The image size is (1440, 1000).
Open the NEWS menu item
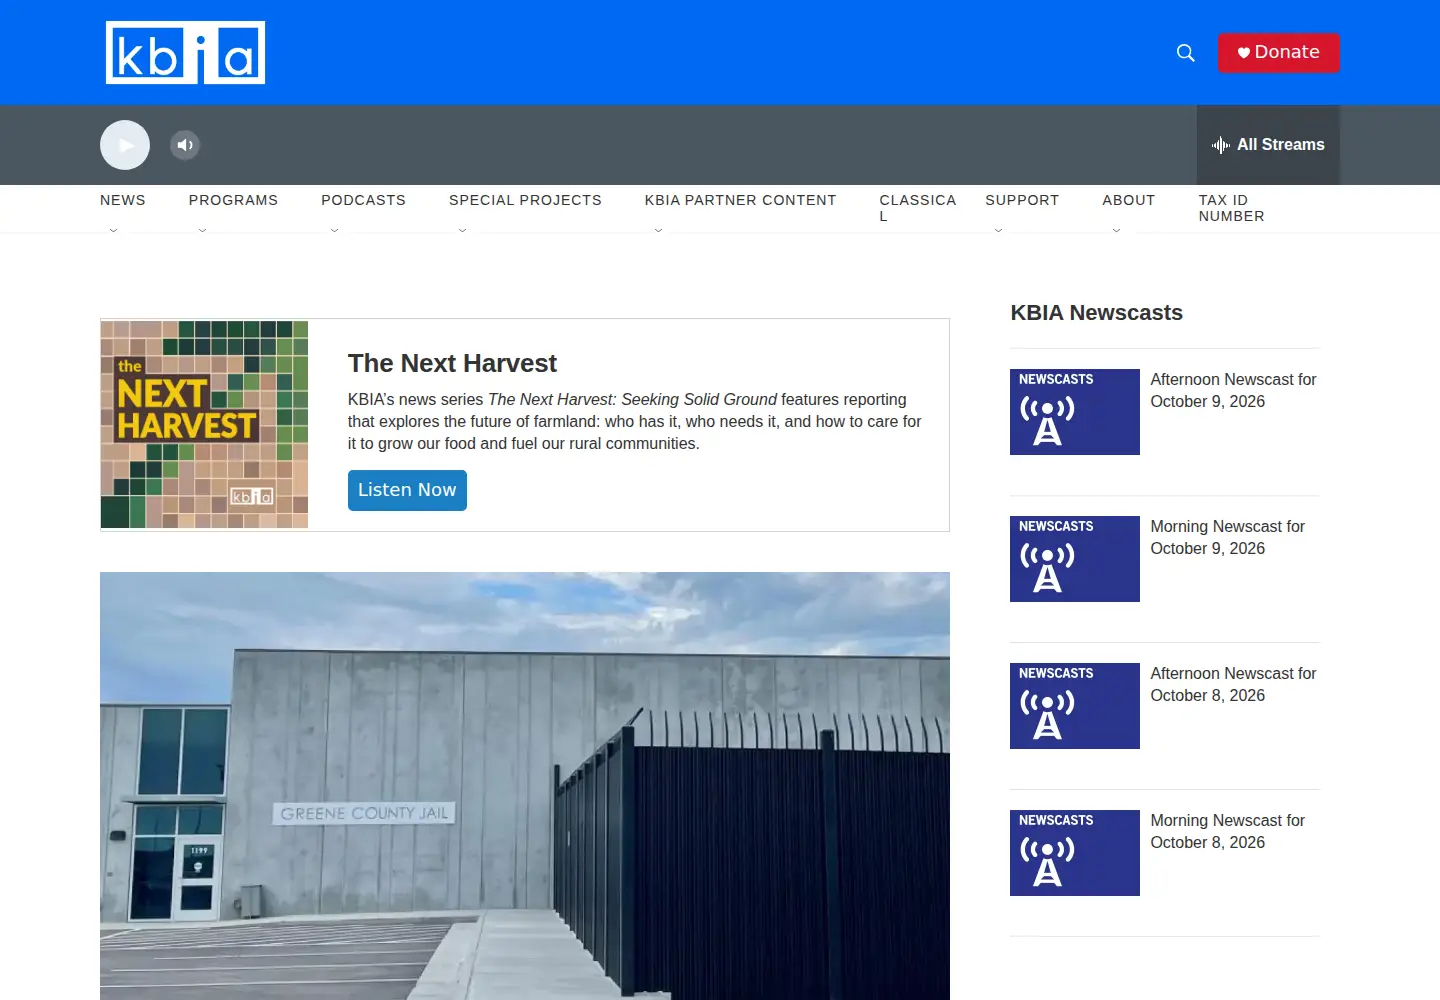click(x=123, y=200)
